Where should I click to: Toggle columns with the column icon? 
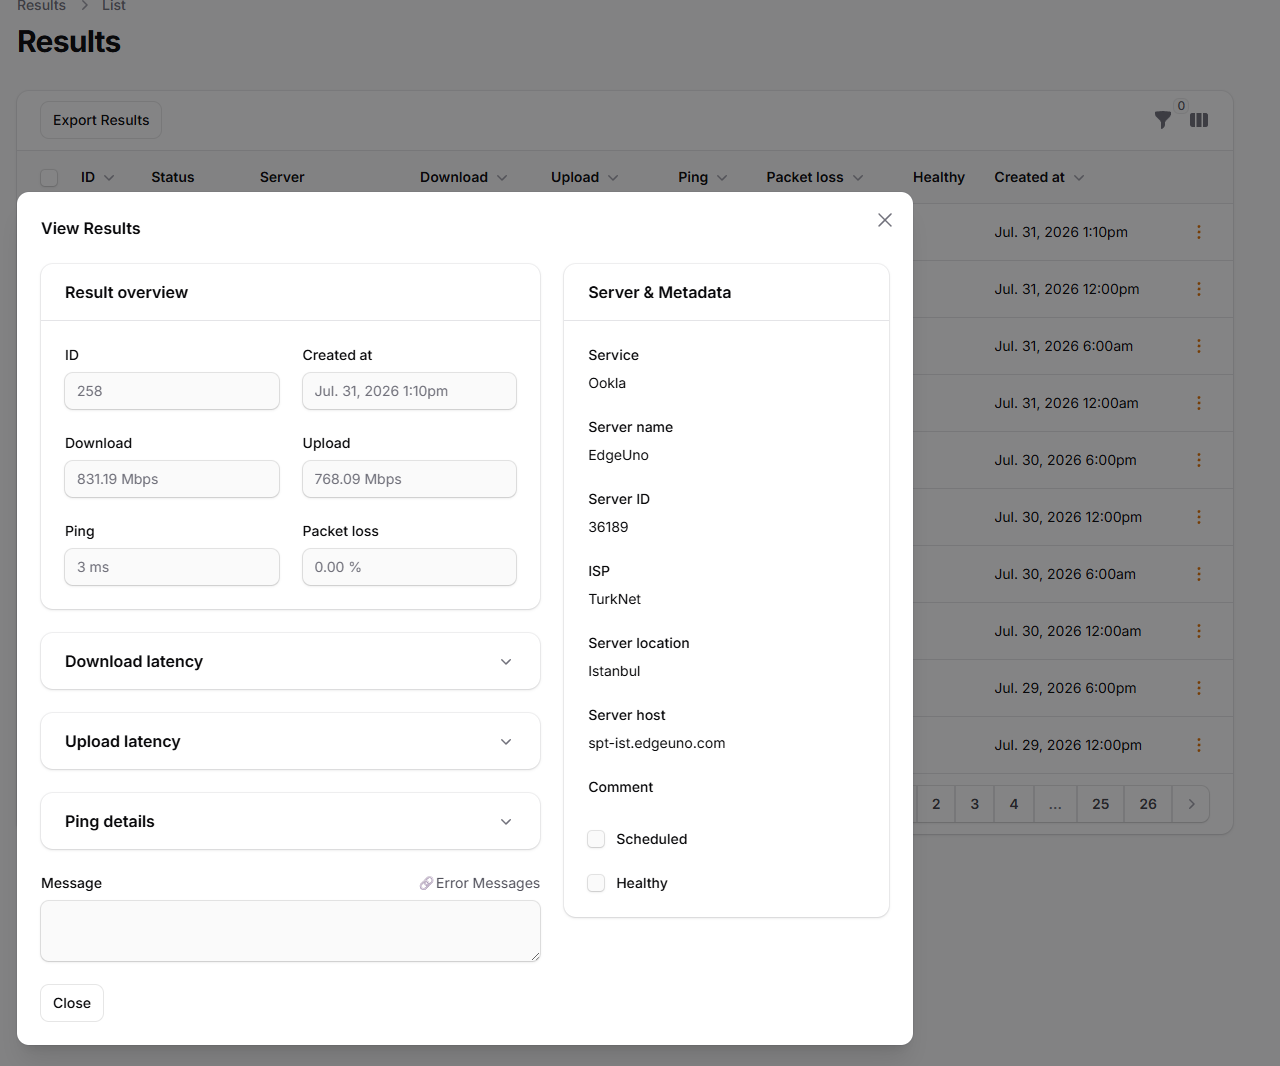point(1199,120)
